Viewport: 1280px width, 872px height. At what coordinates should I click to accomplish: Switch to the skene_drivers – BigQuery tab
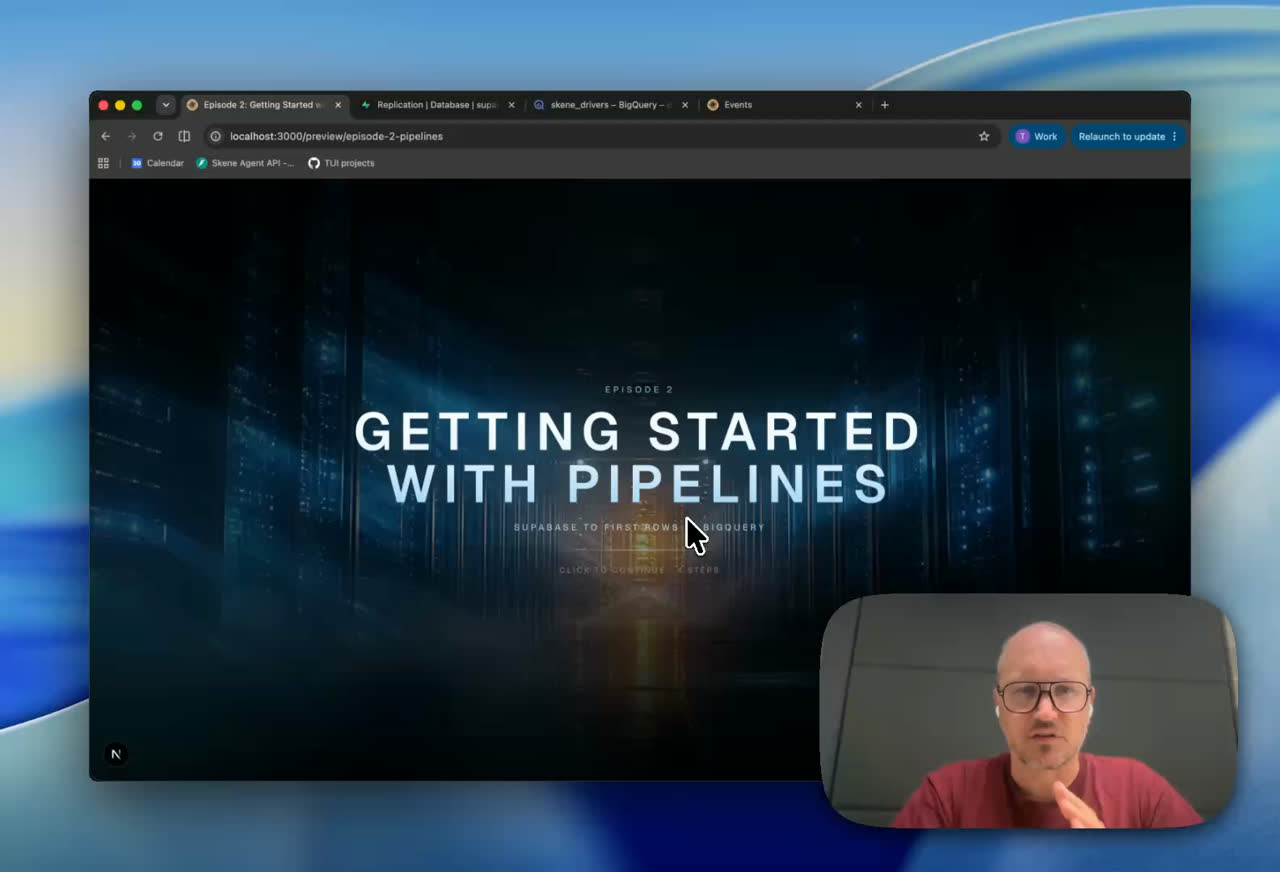610,105
